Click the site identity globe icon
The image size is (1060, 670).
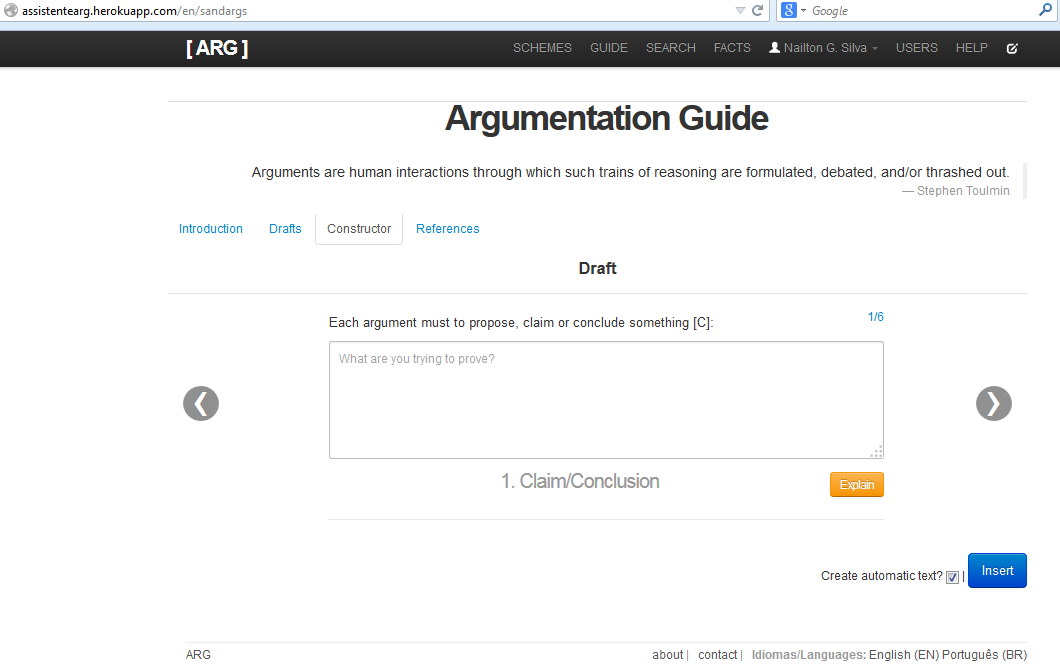[x=11, y=10]
